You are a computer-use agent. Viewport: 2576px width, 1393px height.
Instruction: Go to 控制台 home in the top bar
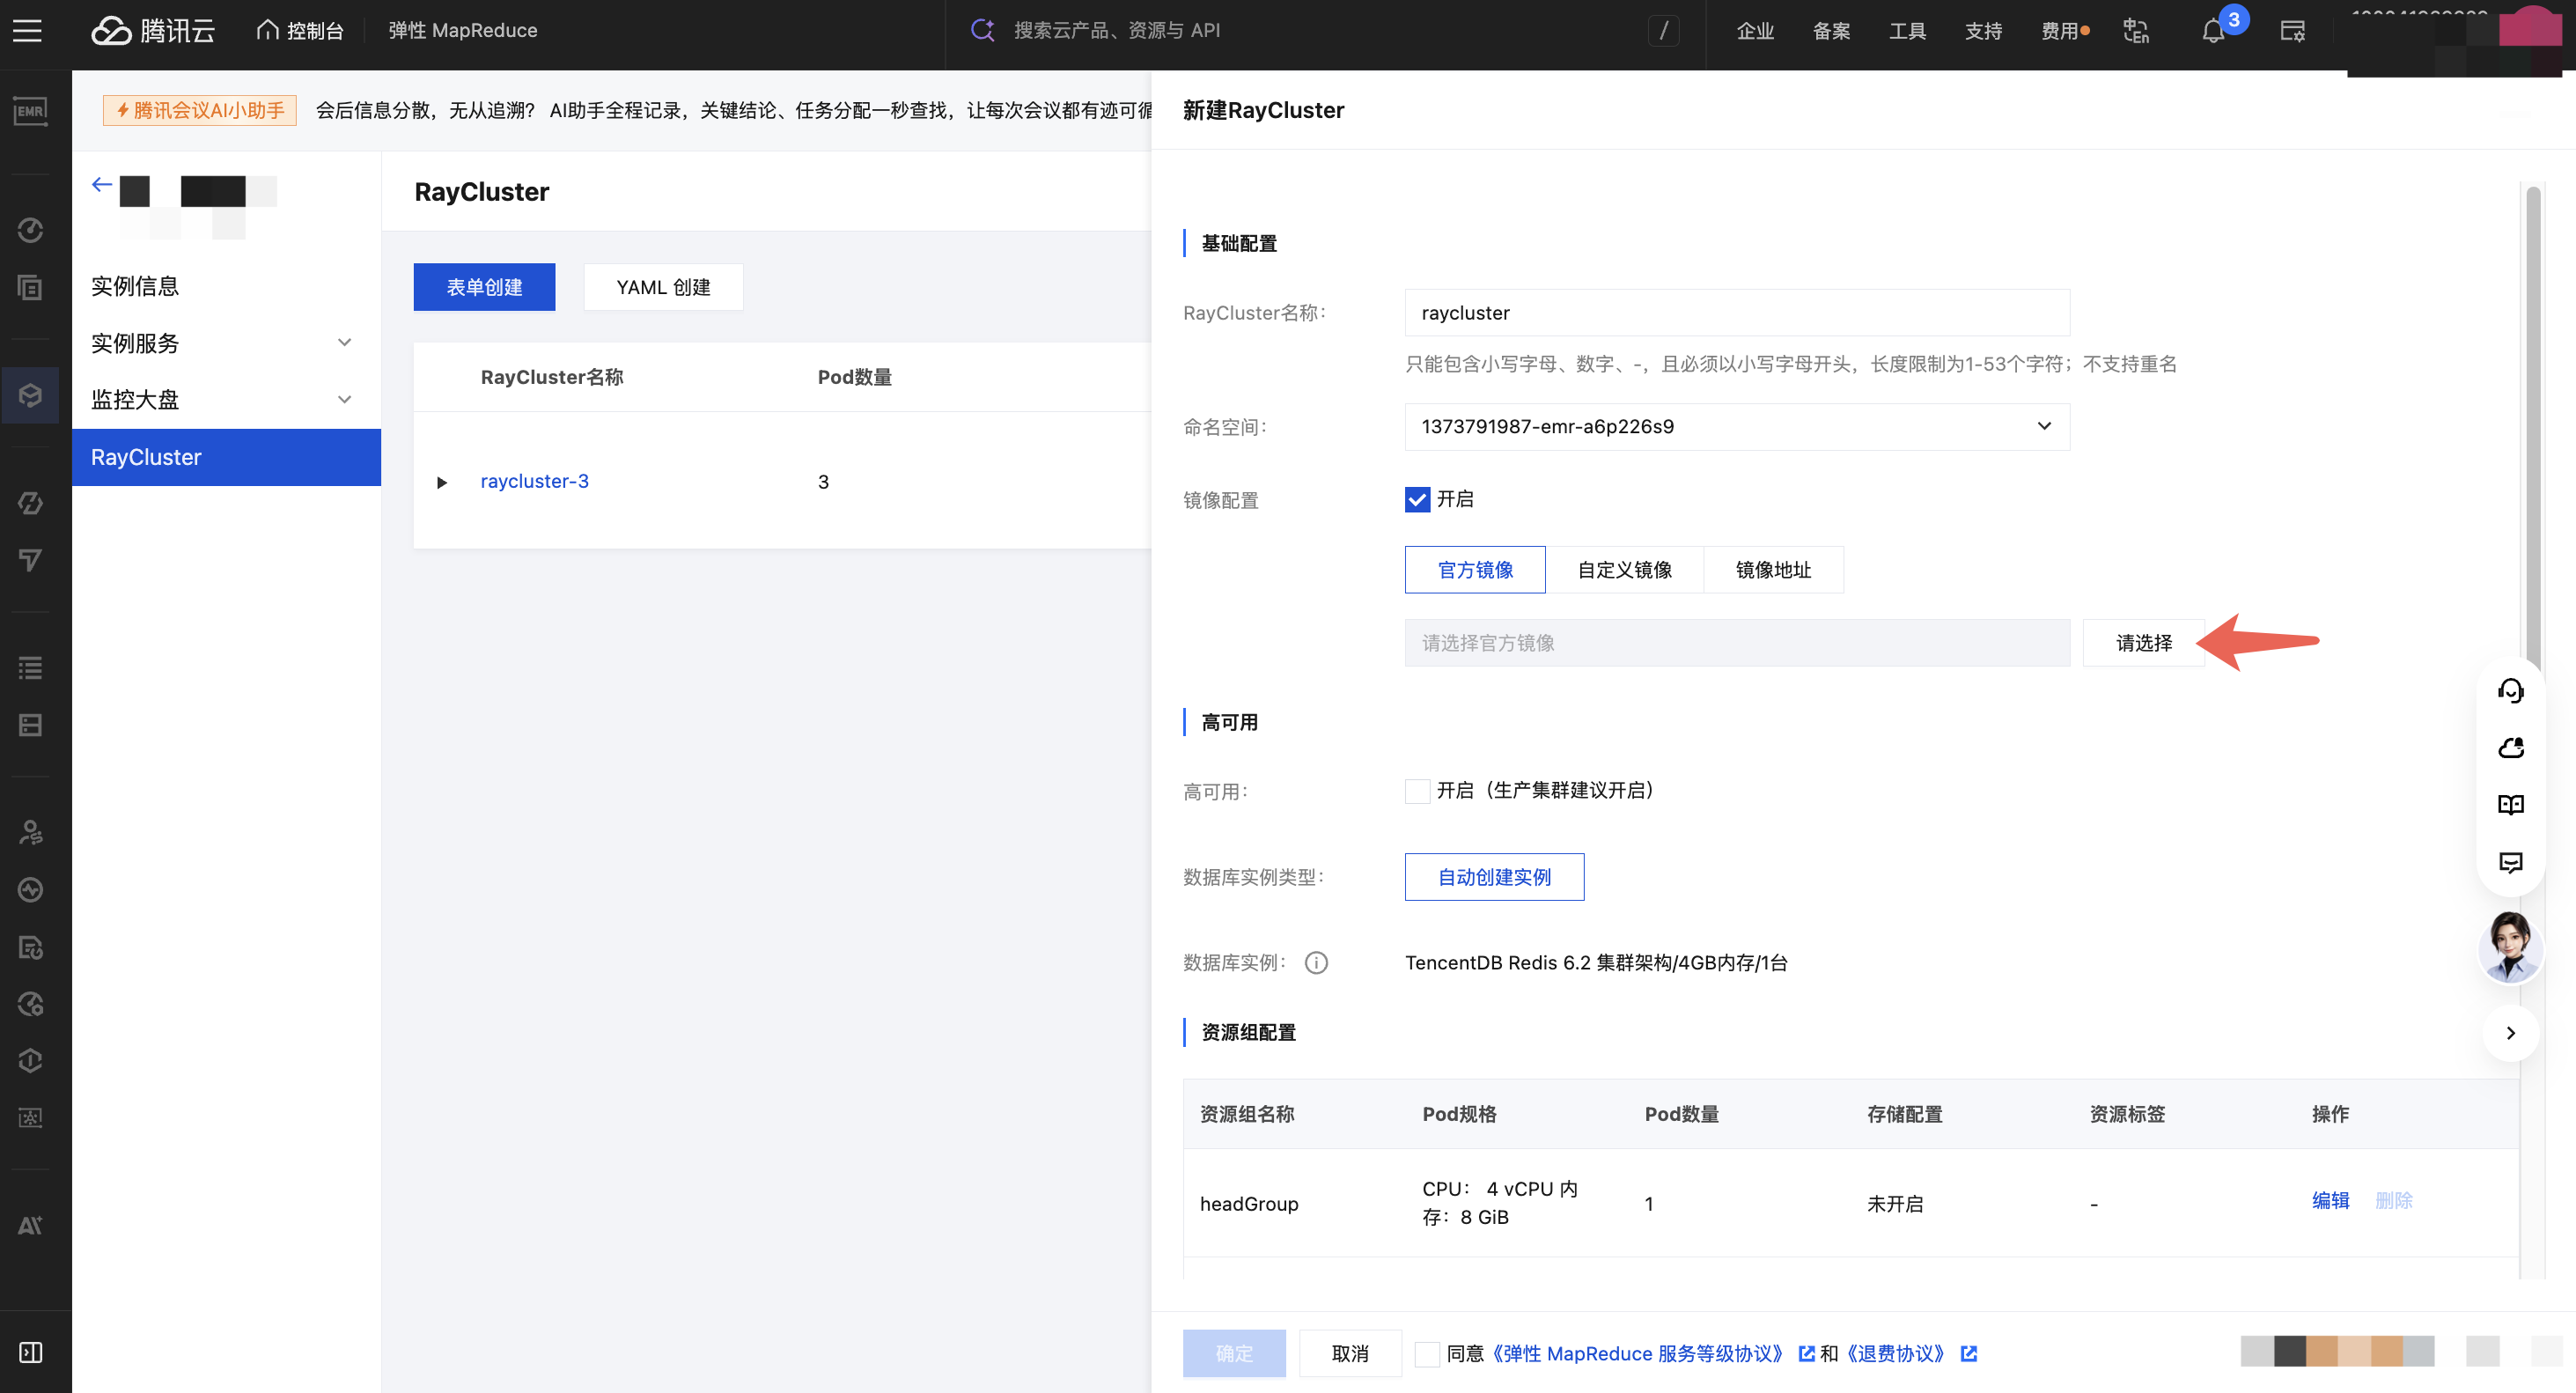click(x=300, y=31)
